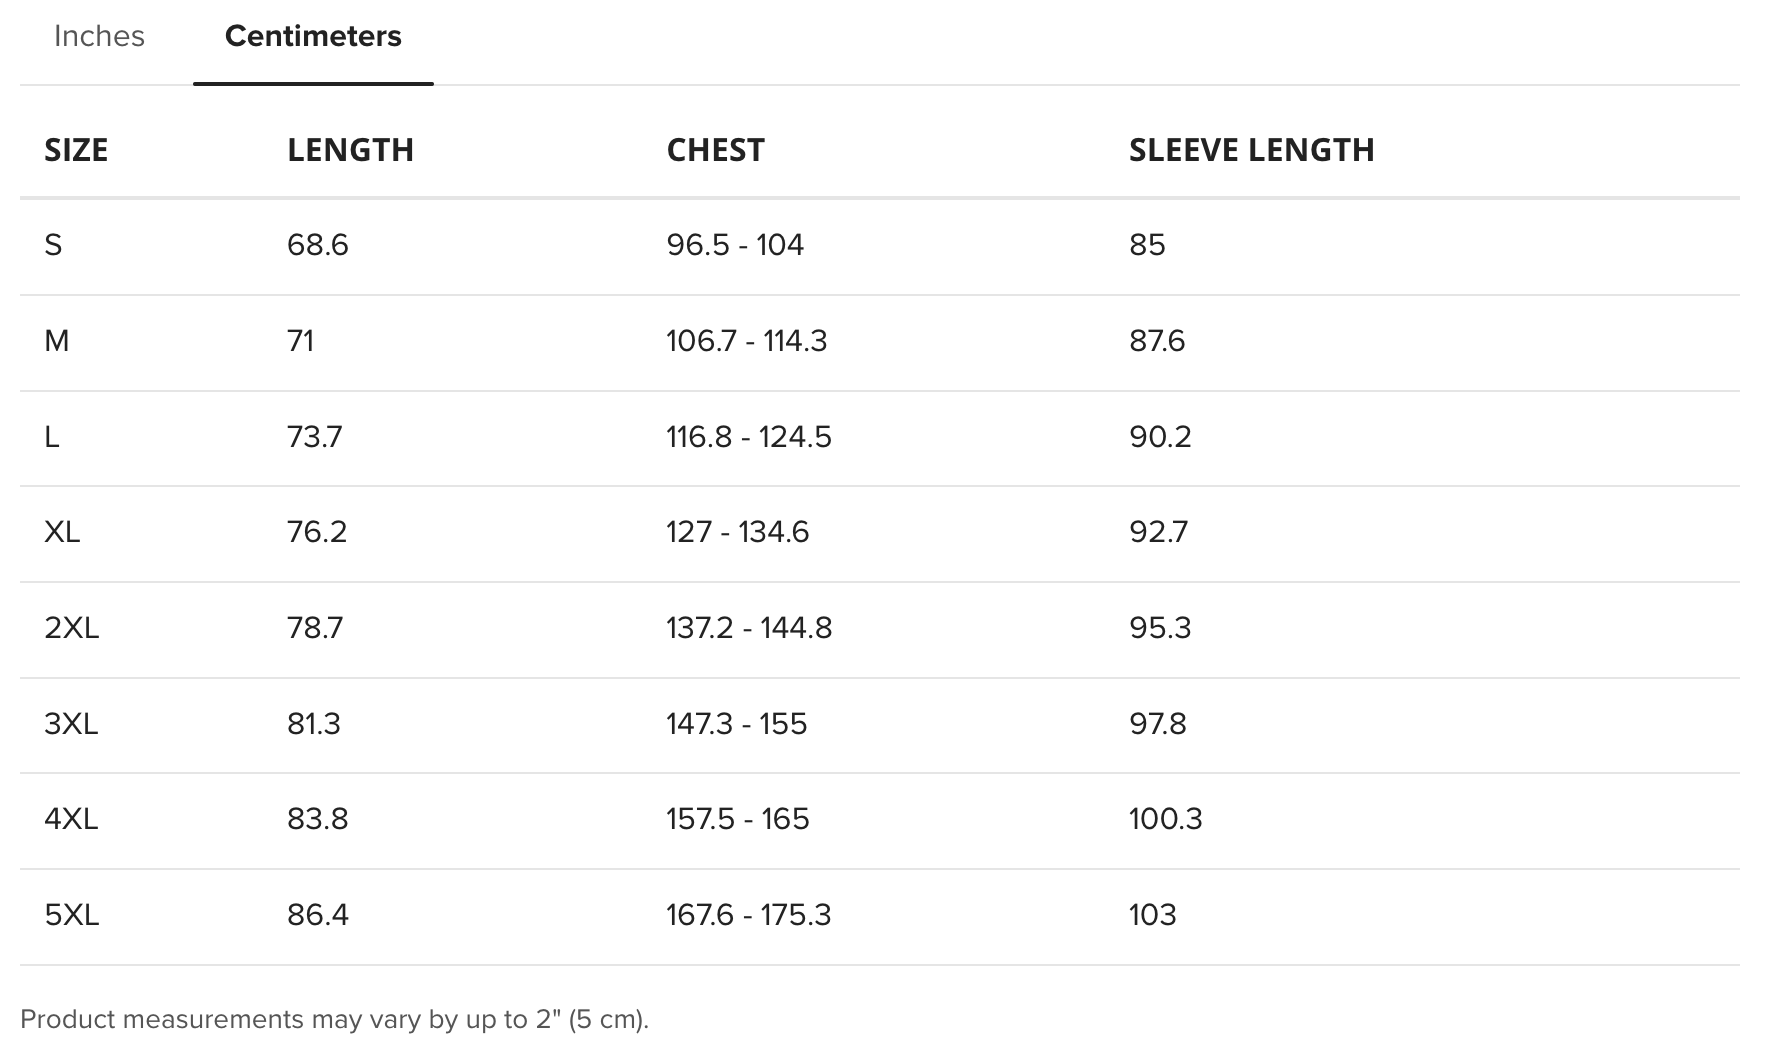Click the 73.7 length value for L
Screen dimensions: 1766x1058
314,437
